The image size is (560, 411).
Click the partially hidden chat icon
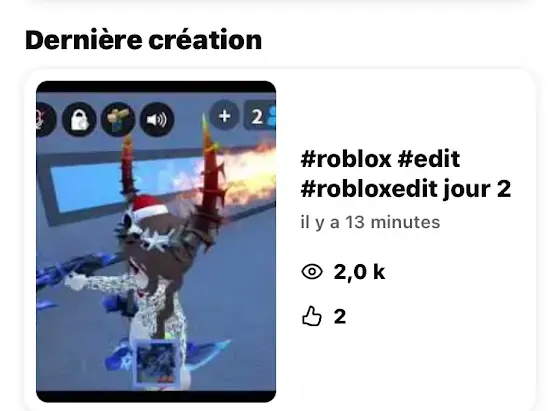point(45,119)
